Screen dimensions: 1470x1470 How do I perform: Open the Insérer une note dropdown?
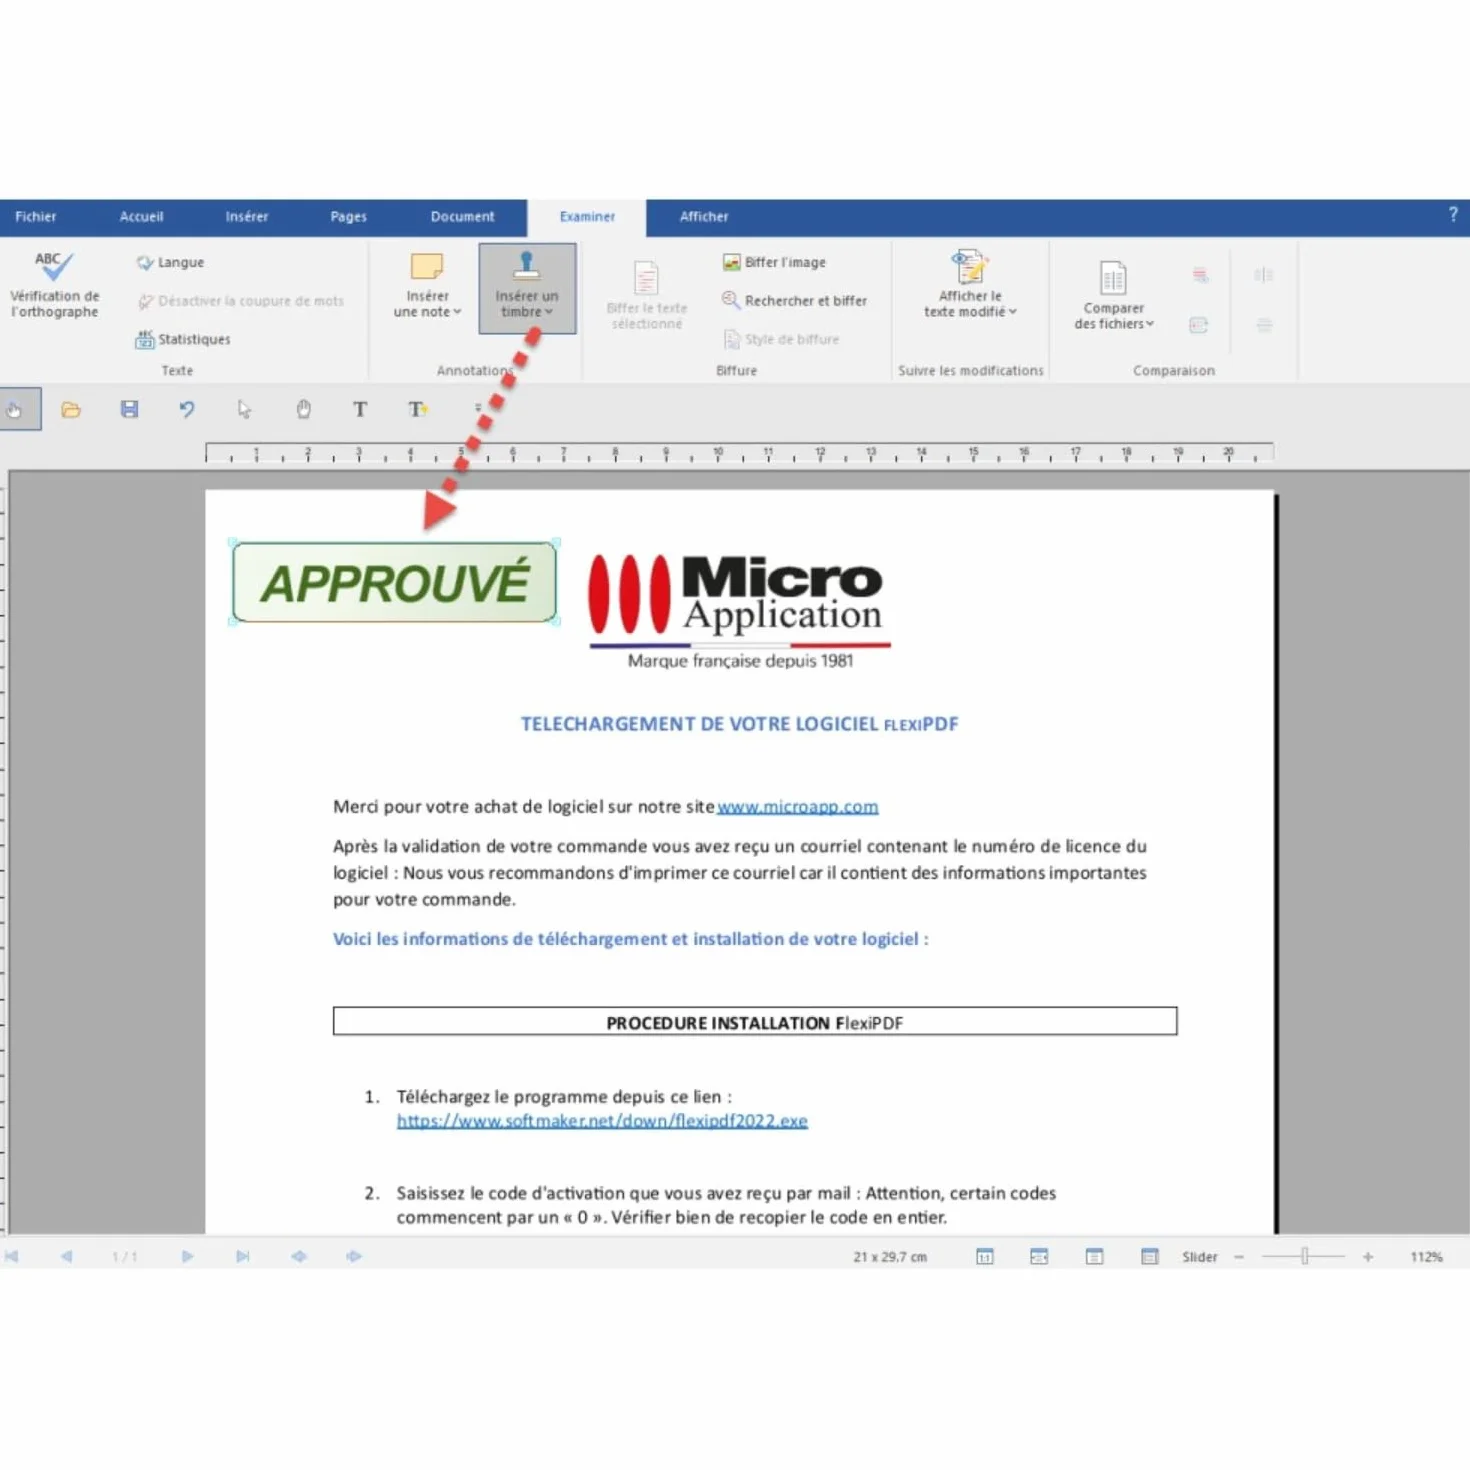pyautogui.click(x=427, y=286)
